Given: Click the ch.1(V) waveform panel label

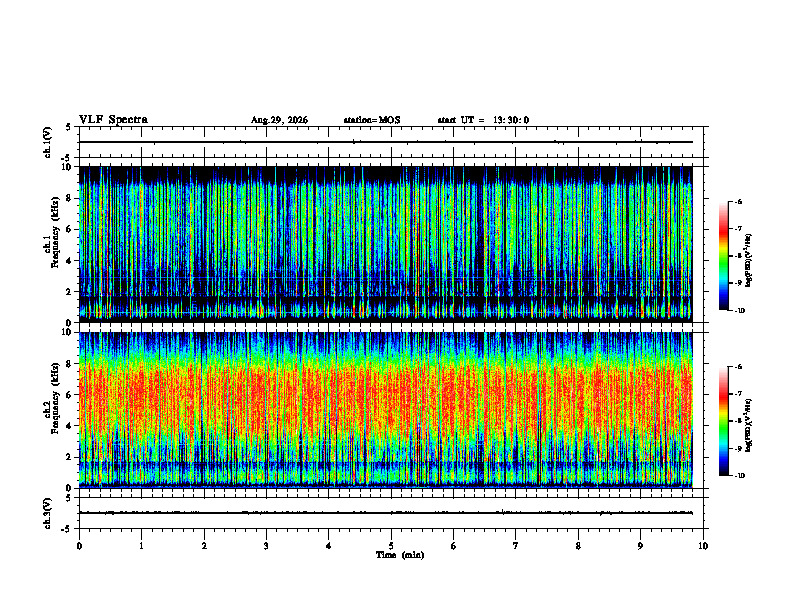Looking at the screenshot, I should click(47, 142).
